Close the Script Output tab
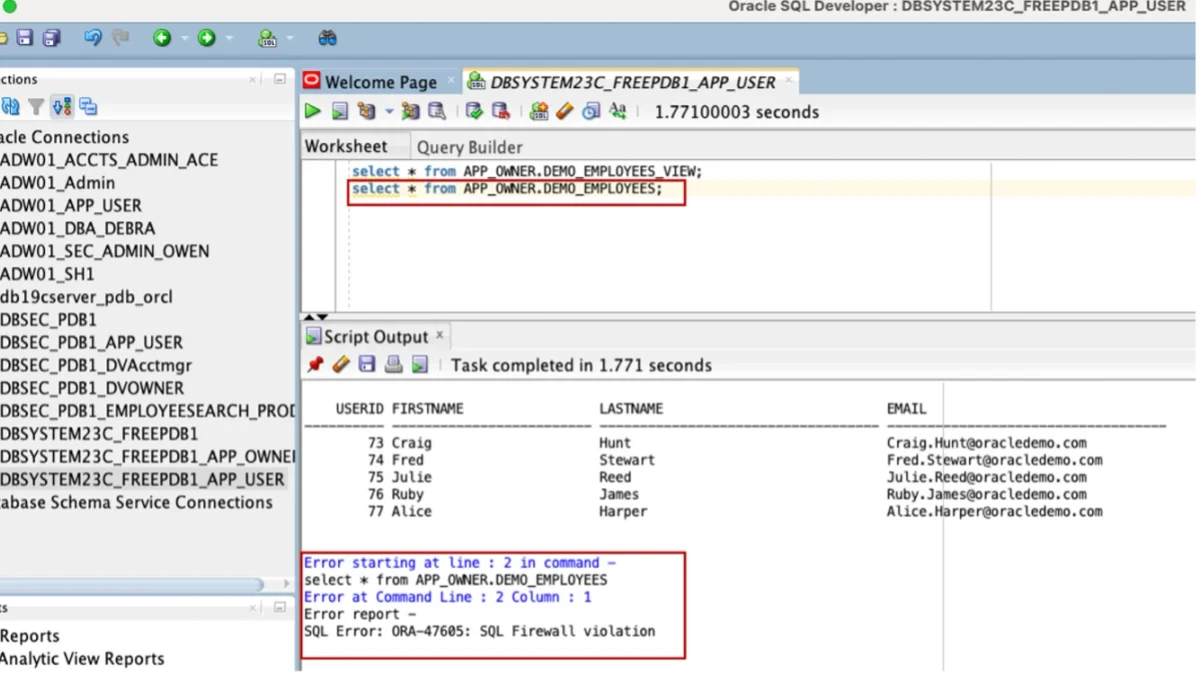The height and width of the screenshot is (675, 1200). 439,335
